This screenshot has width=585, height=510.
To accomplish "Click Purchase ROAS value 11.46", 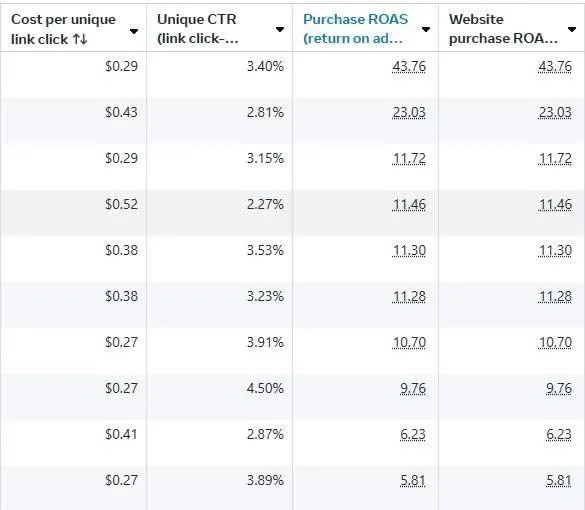I will (409, 204).
